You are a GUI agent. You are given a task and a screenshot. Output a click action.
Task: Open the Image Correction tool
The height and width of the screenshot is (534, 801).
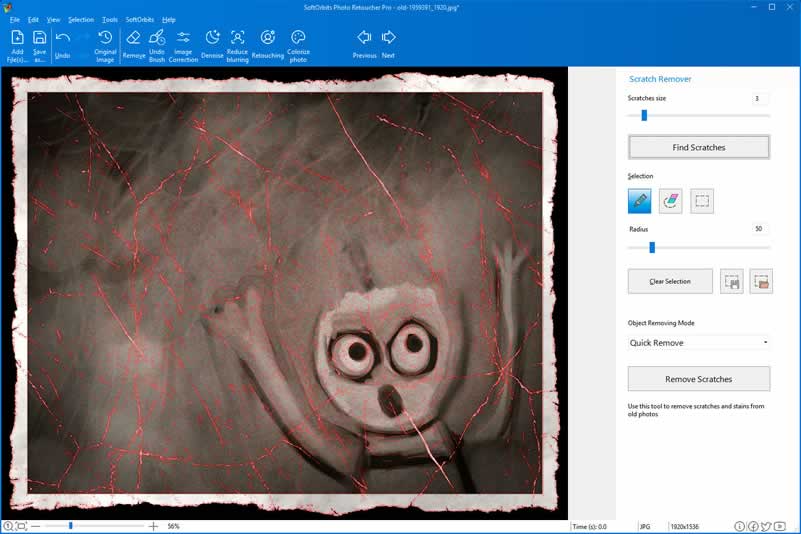183,45
